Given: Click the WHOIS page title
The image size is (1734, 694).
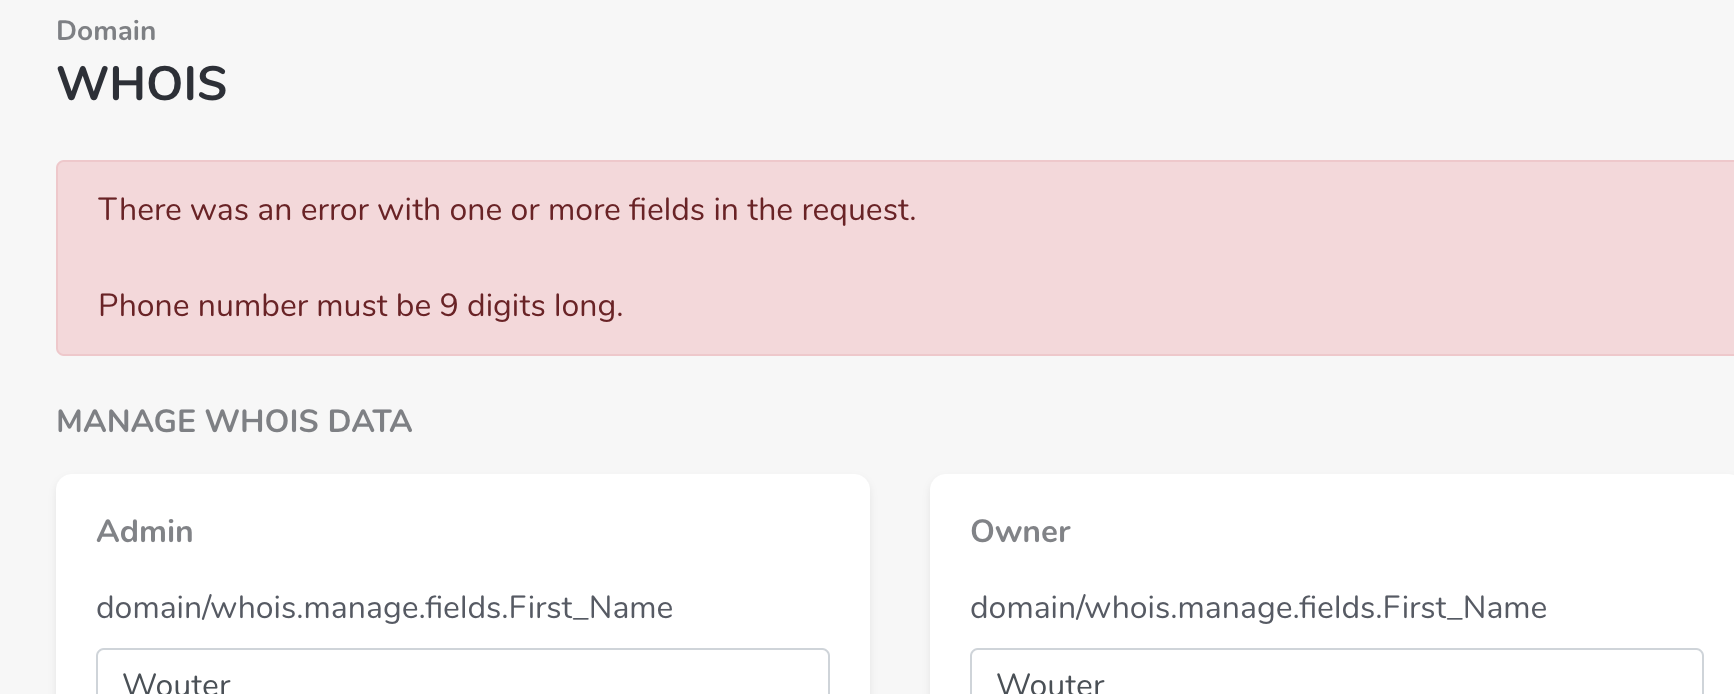Looking at the screenshot, I should (x=142, y=83).
